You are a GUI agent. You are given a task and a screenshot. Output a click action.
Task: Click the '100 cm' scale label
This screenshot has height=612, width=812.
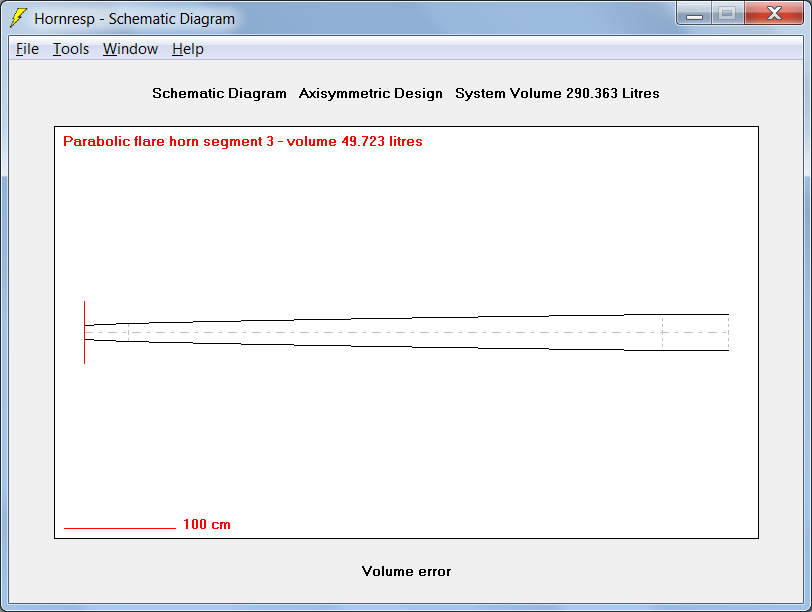click(207, 524)
